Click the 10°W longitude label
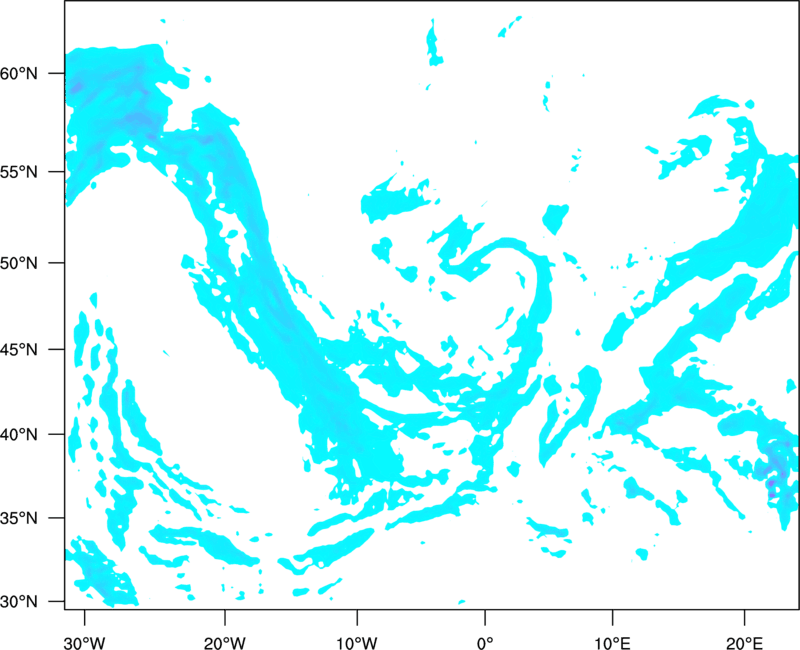Screen dimensions: 800x650 click(x=357, y=643)
